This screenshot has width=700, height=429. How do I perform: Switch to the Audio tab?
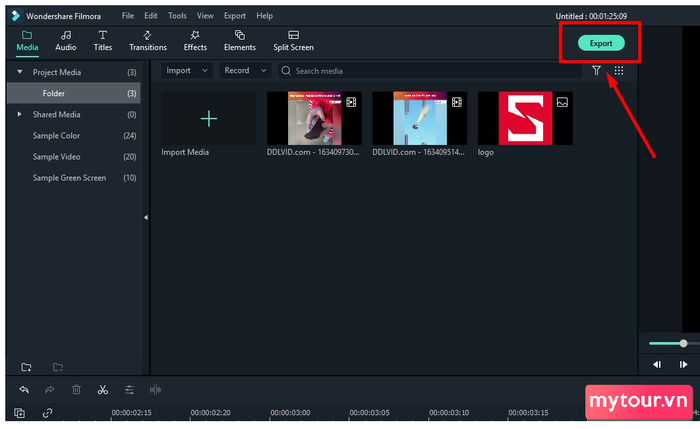(x=66, y=41)
